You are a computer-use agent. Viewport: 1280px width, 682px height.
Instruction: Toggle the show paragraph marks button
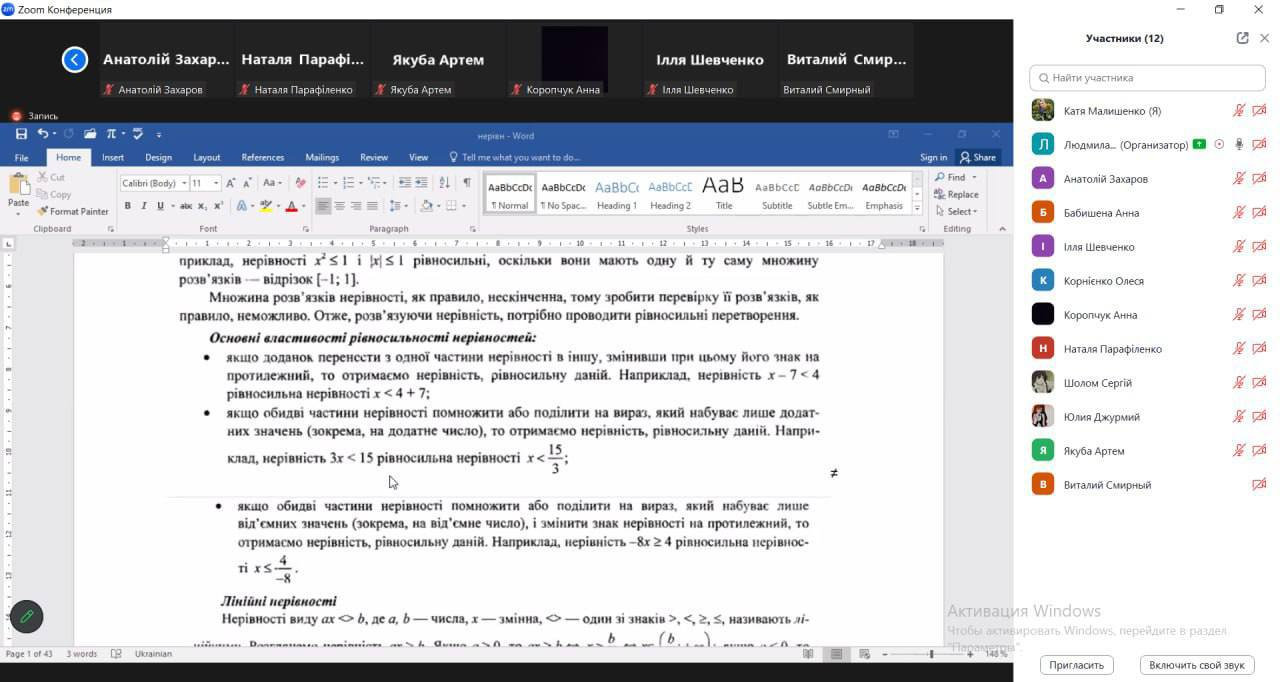click(x=467, y=183)
